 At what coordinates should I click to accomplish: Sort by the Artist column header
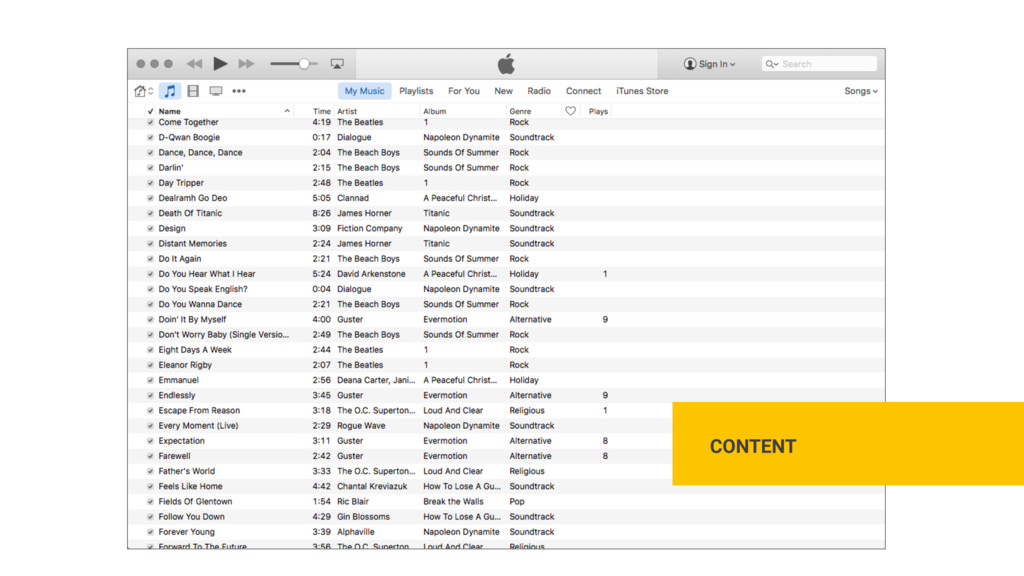347,112
